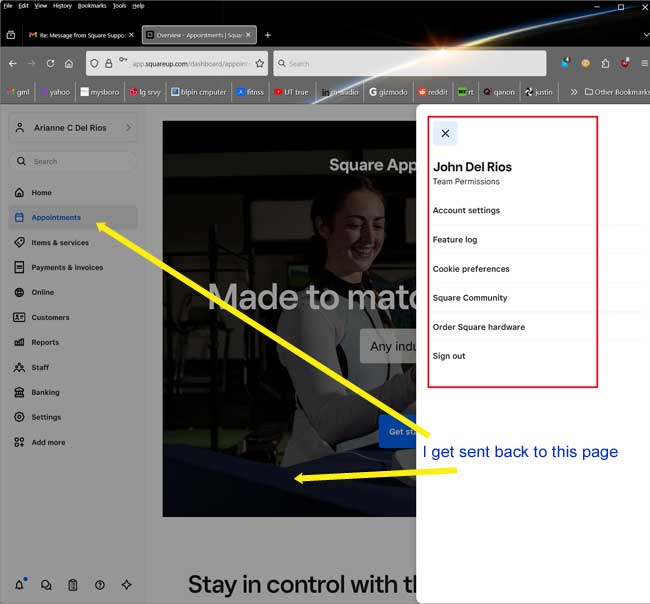
Task: Reload the page with refresh icon
Action: tap(51, 63)
